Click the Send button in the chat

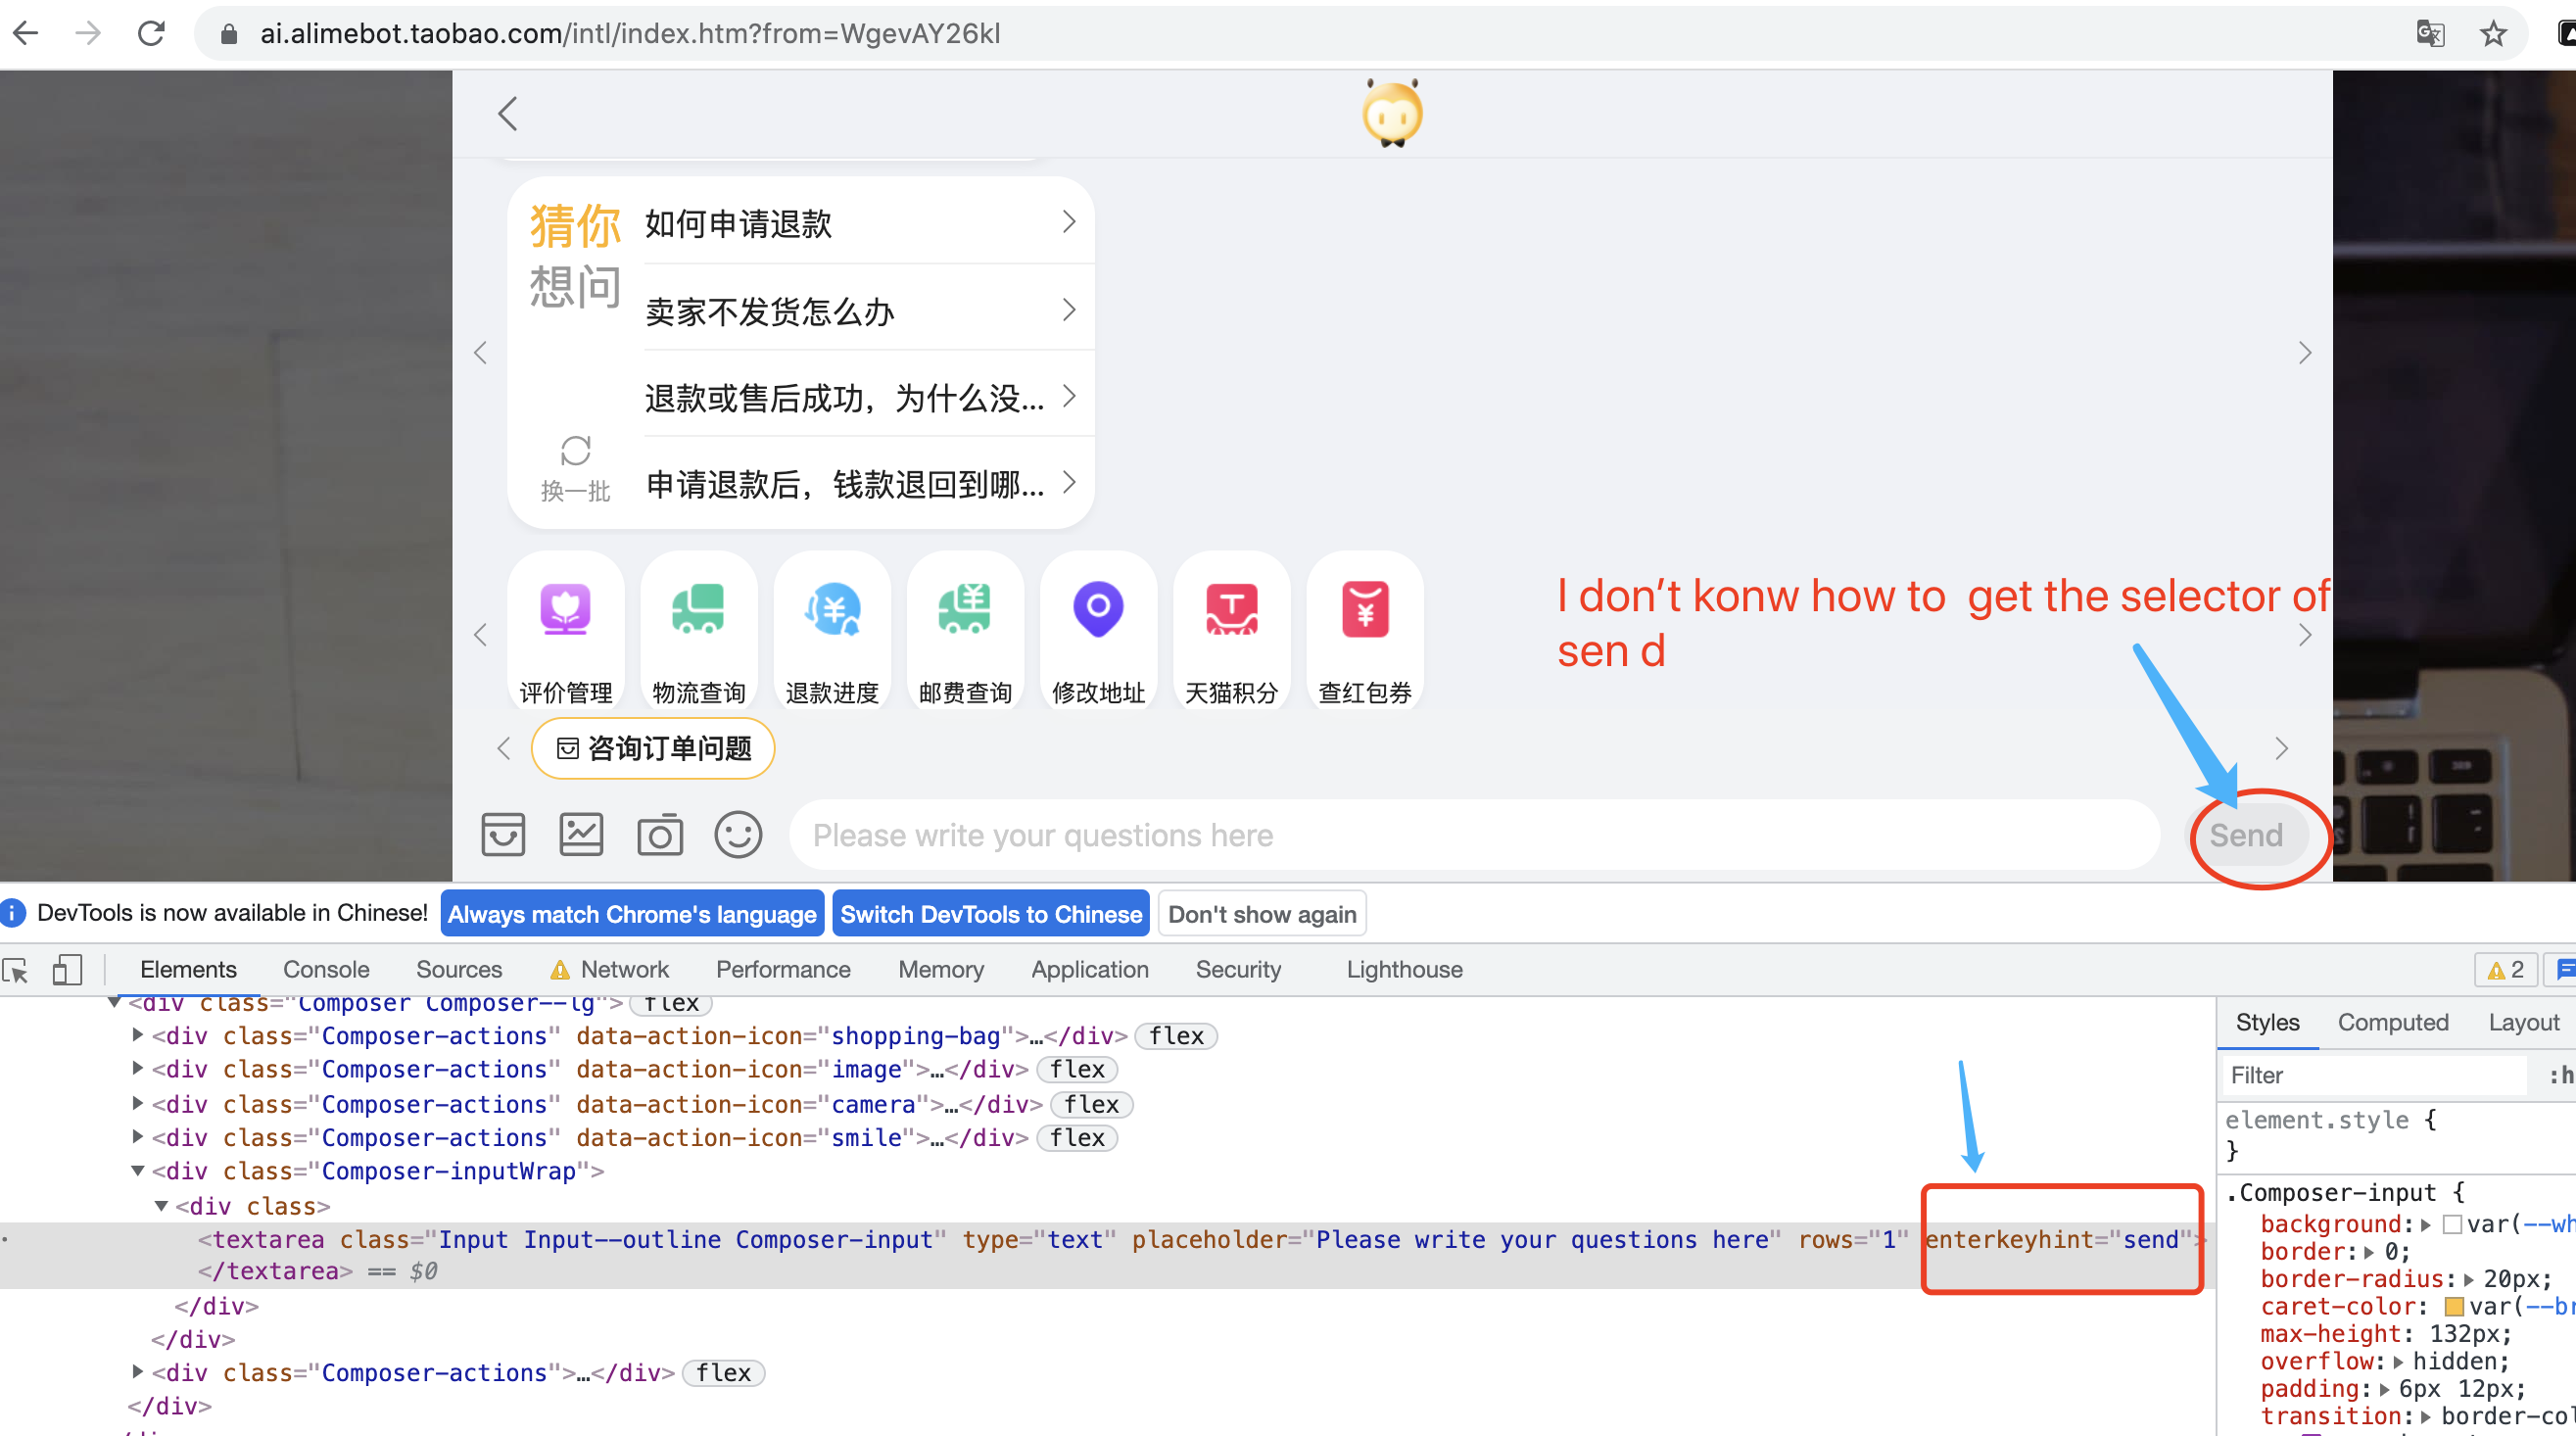pos(2248,835)
